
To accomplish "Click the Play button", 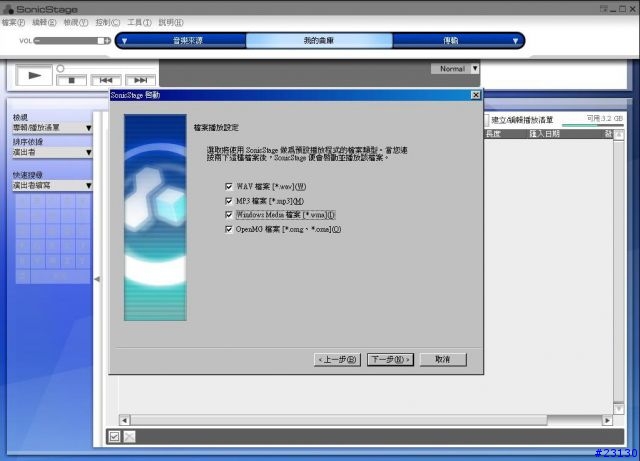I will pyautogui.click(x=34, y=75).
